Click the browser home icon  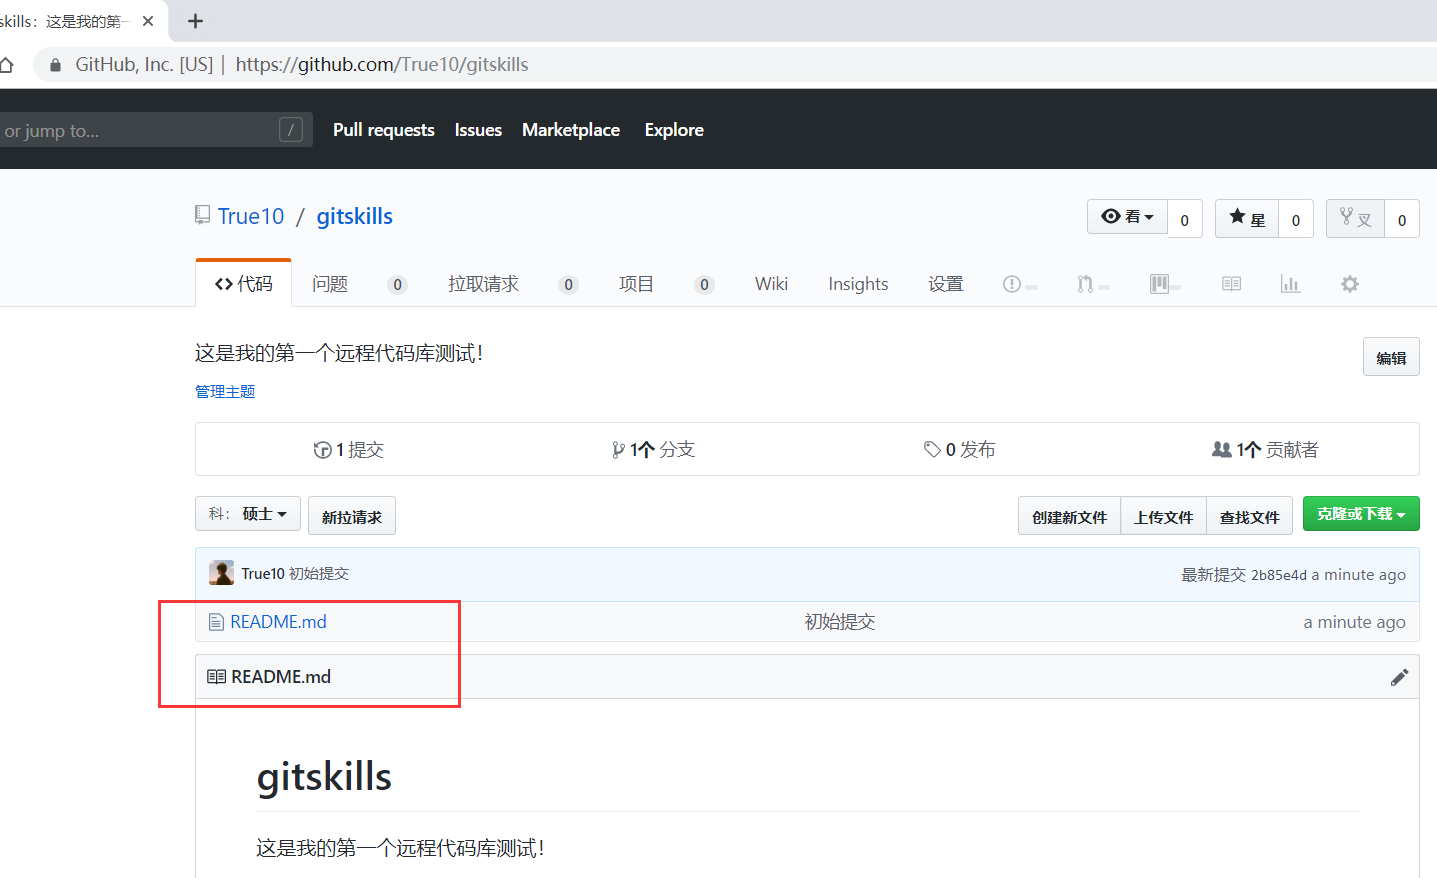6,65
